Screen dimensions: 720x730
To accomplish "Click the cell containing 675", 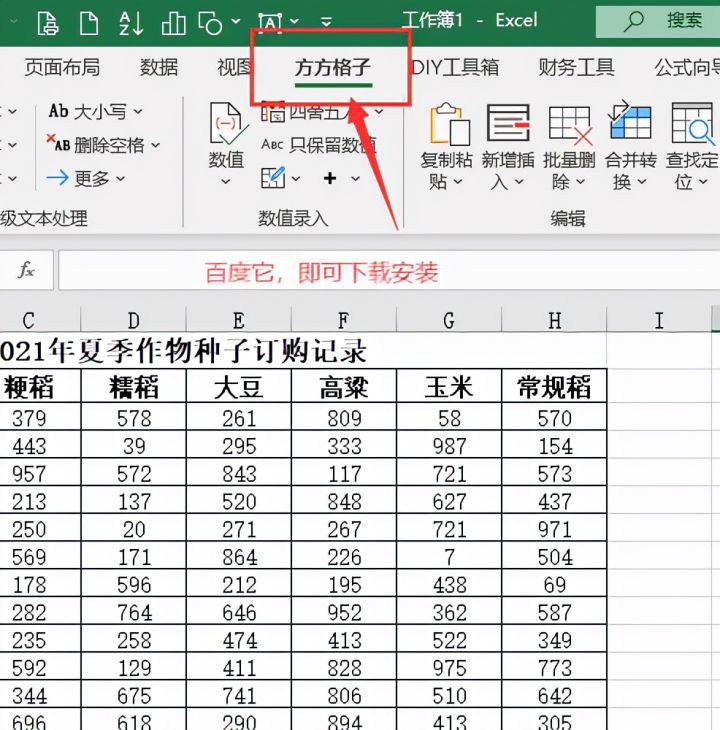I will point(134,694).
